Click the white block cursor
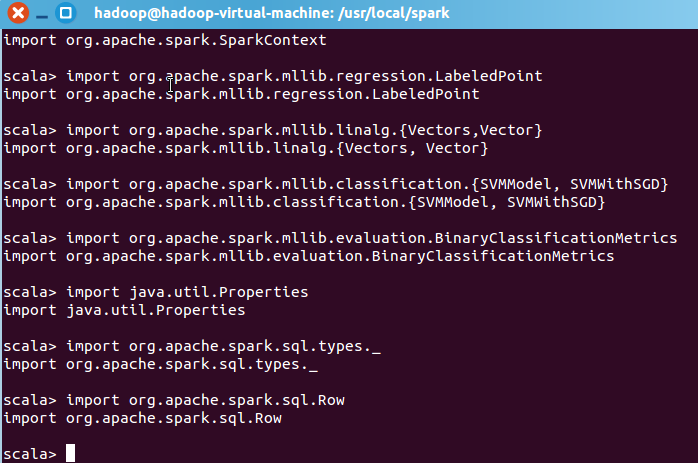 point(70,454)
